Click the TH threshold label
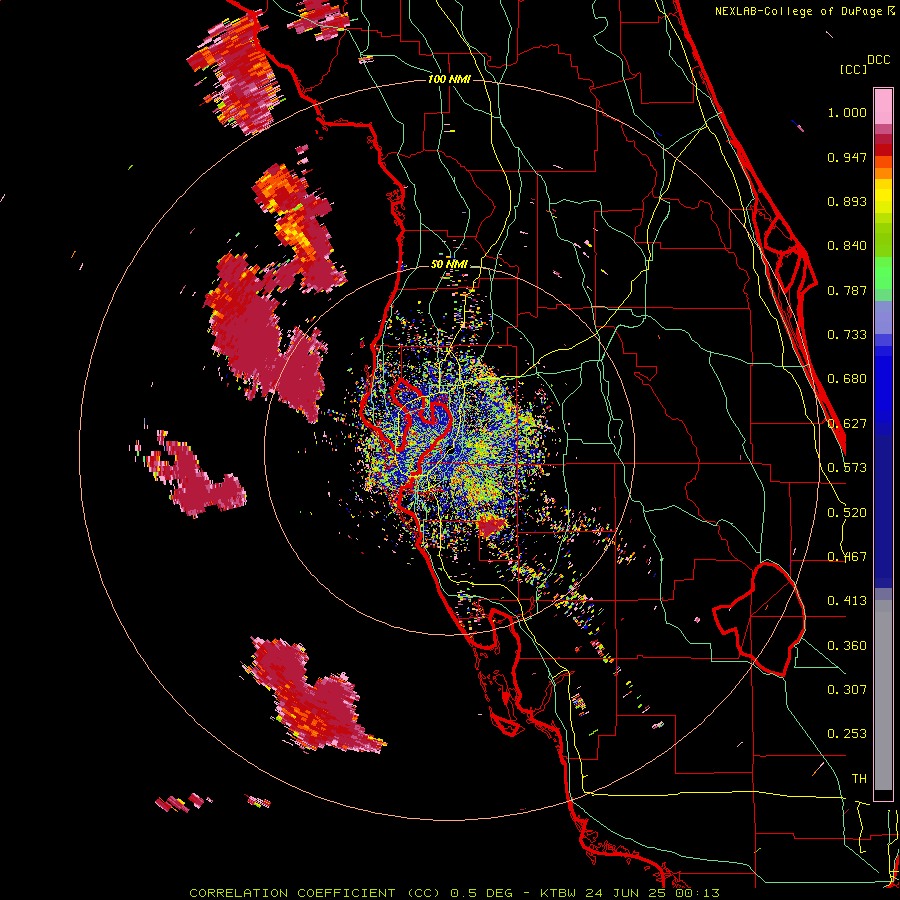The image size is (900, 900). [x=859, y=779]
